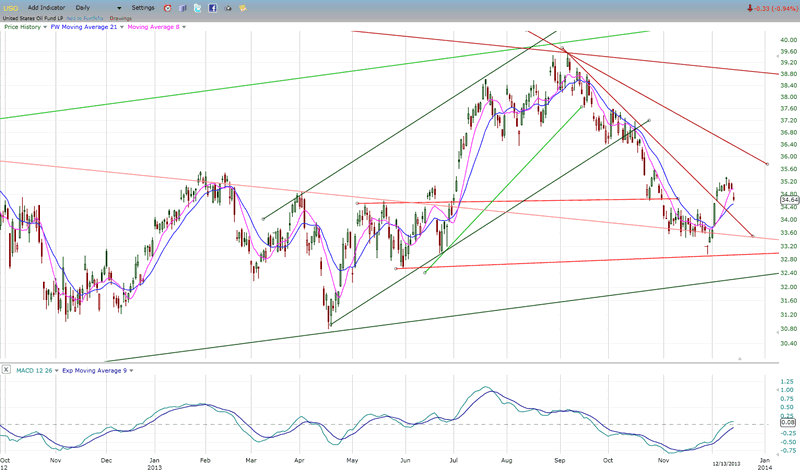This screenshot has width=800, height=471.
Task: Click the 34.64 current price label
Action: pyautogui.click(x=789, y=200)
